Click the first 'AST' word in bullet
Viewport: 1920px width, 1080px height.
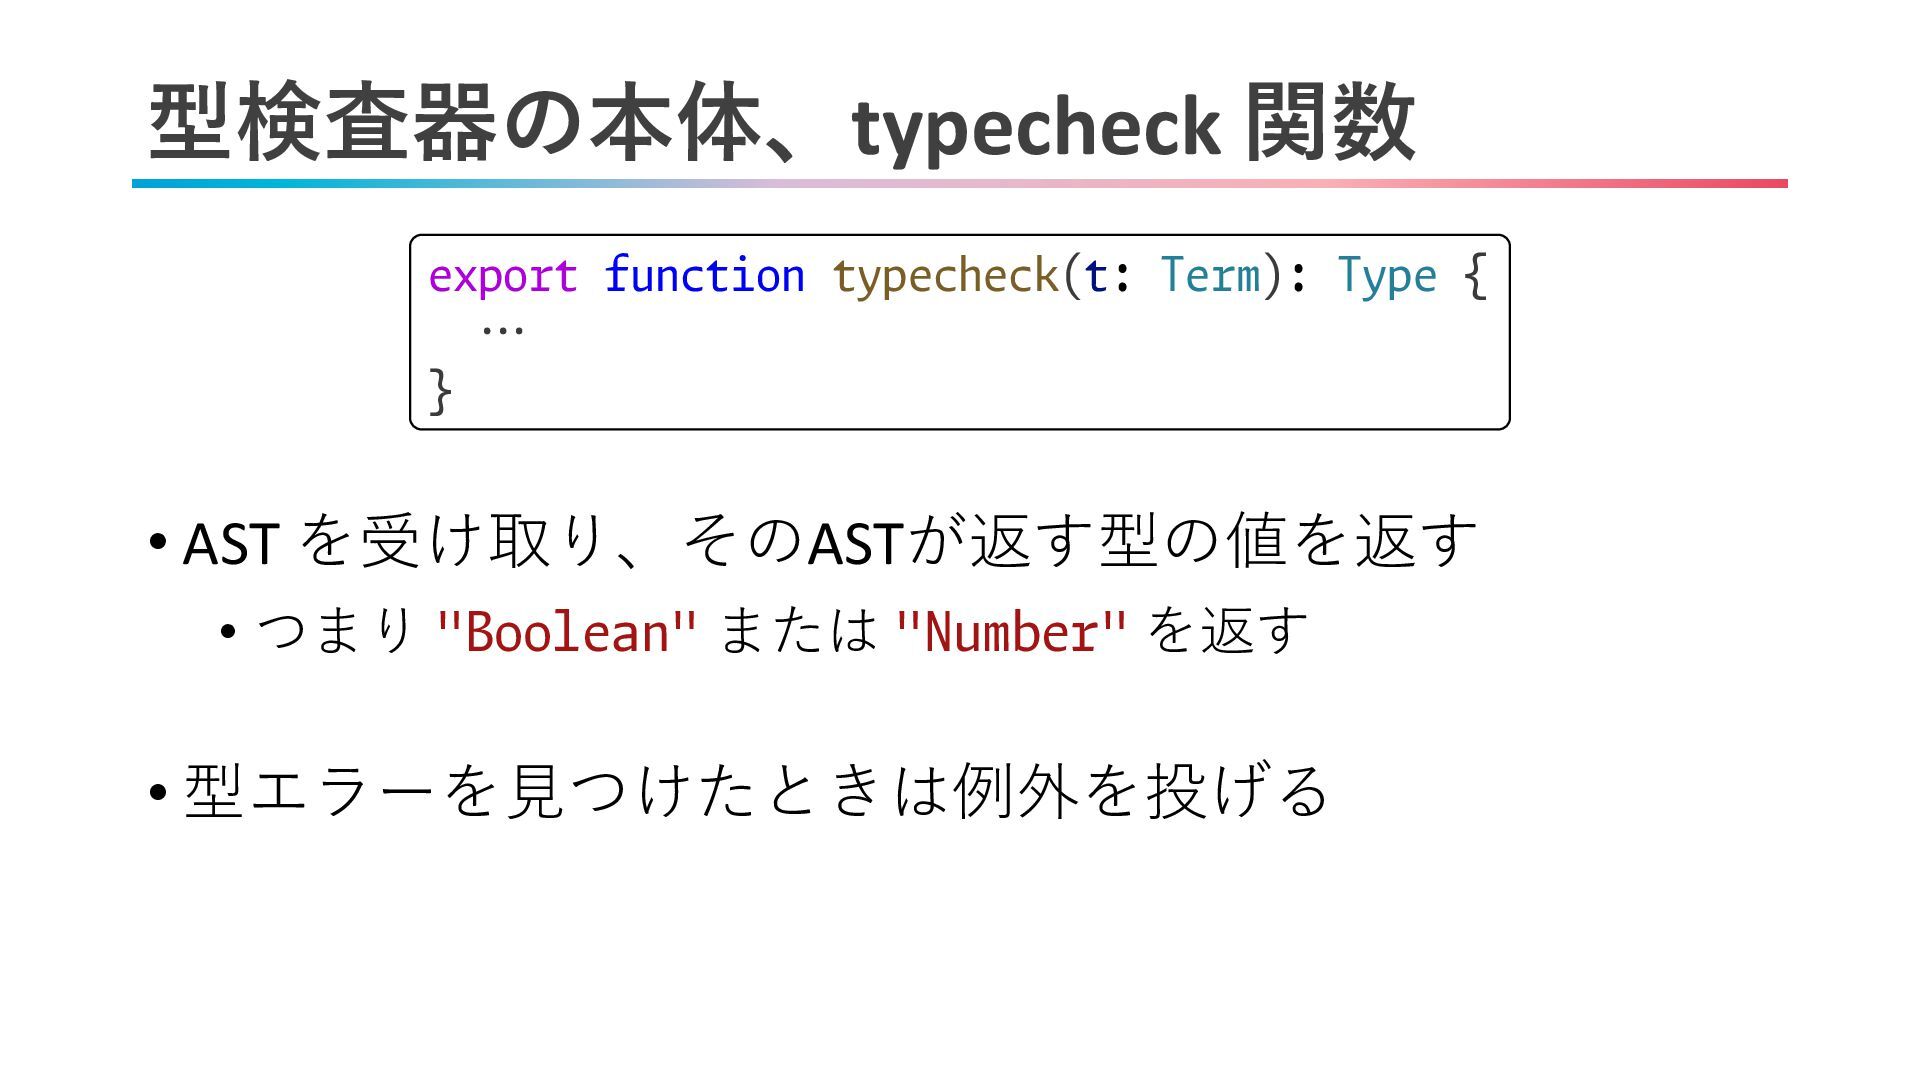coord(231,543)
